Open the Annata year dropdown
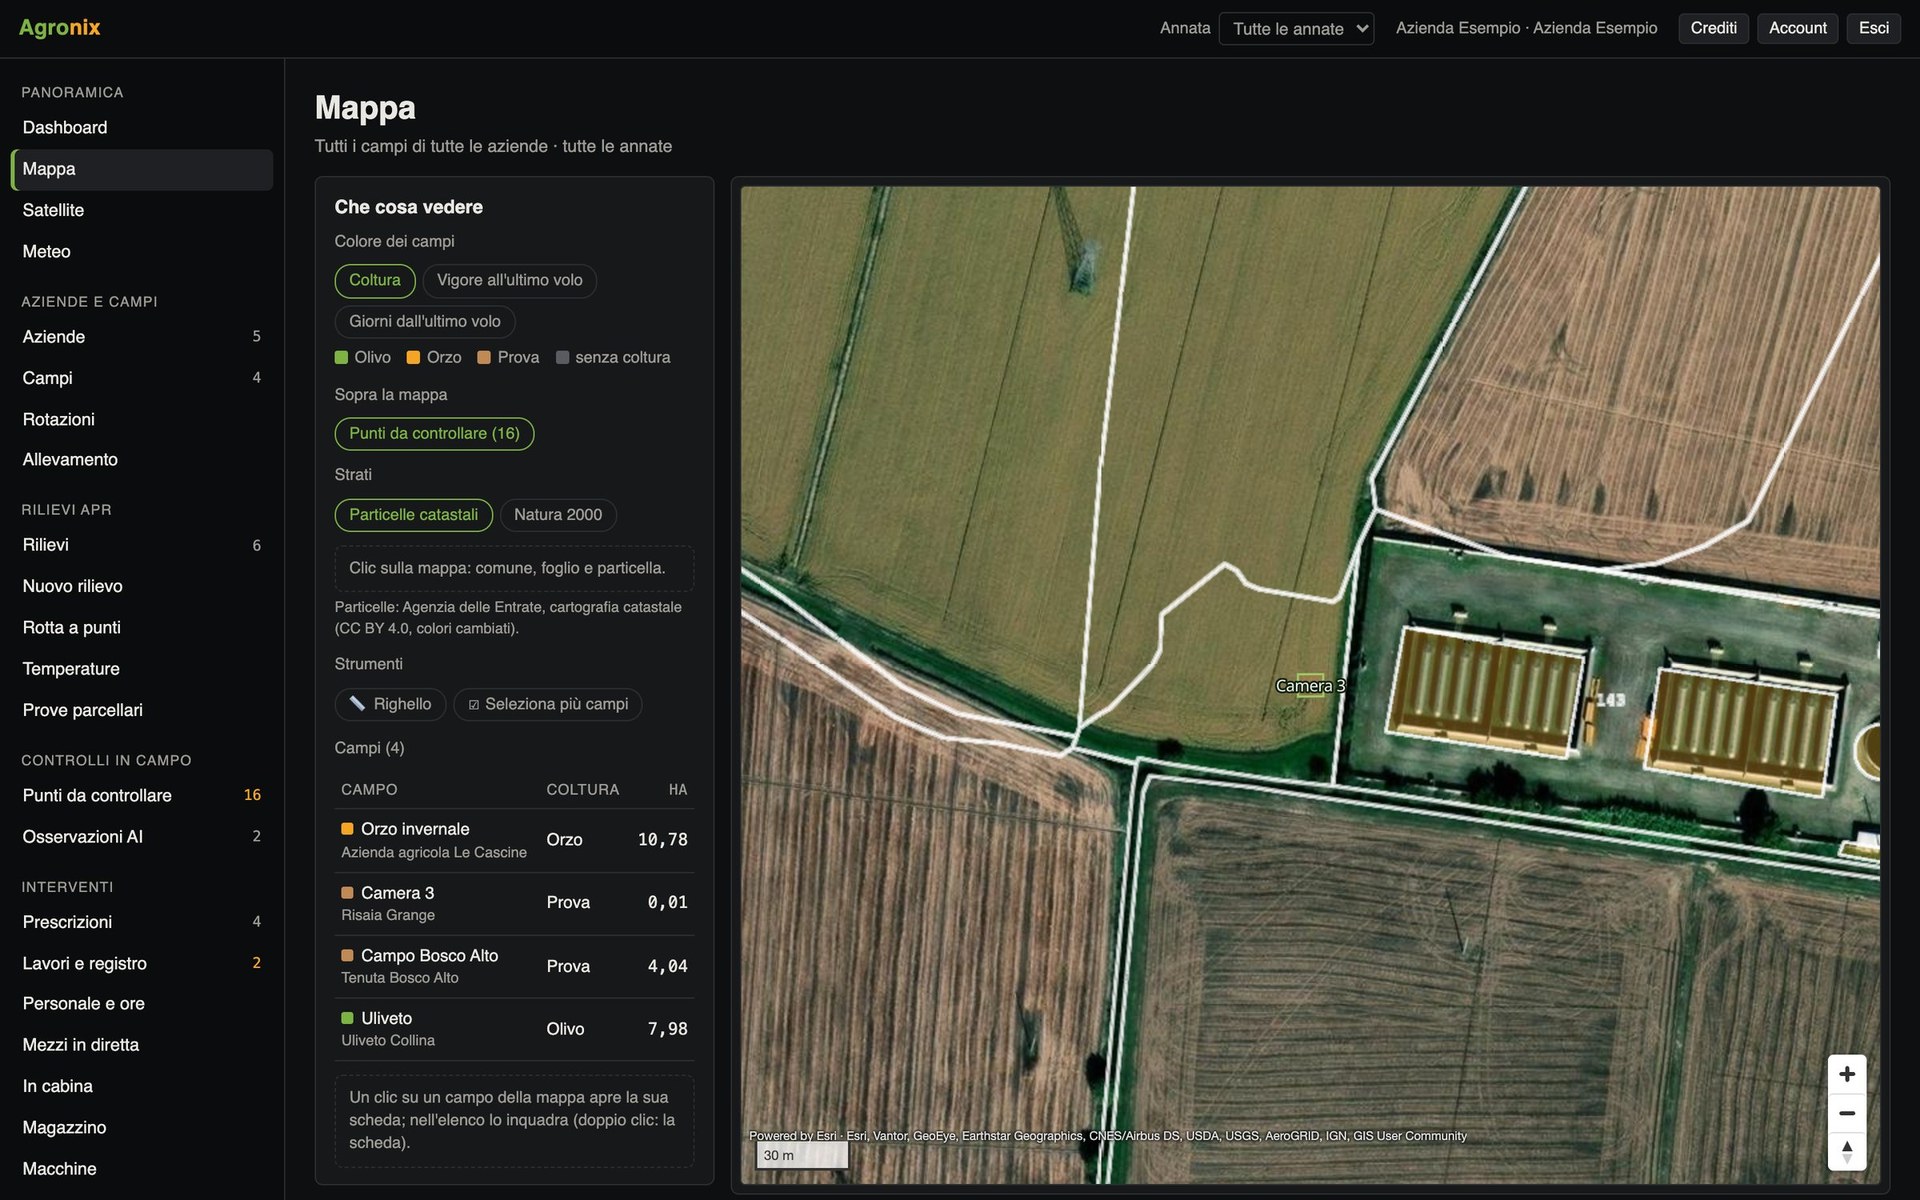 pyautogui.click(x=1296, y=29)
